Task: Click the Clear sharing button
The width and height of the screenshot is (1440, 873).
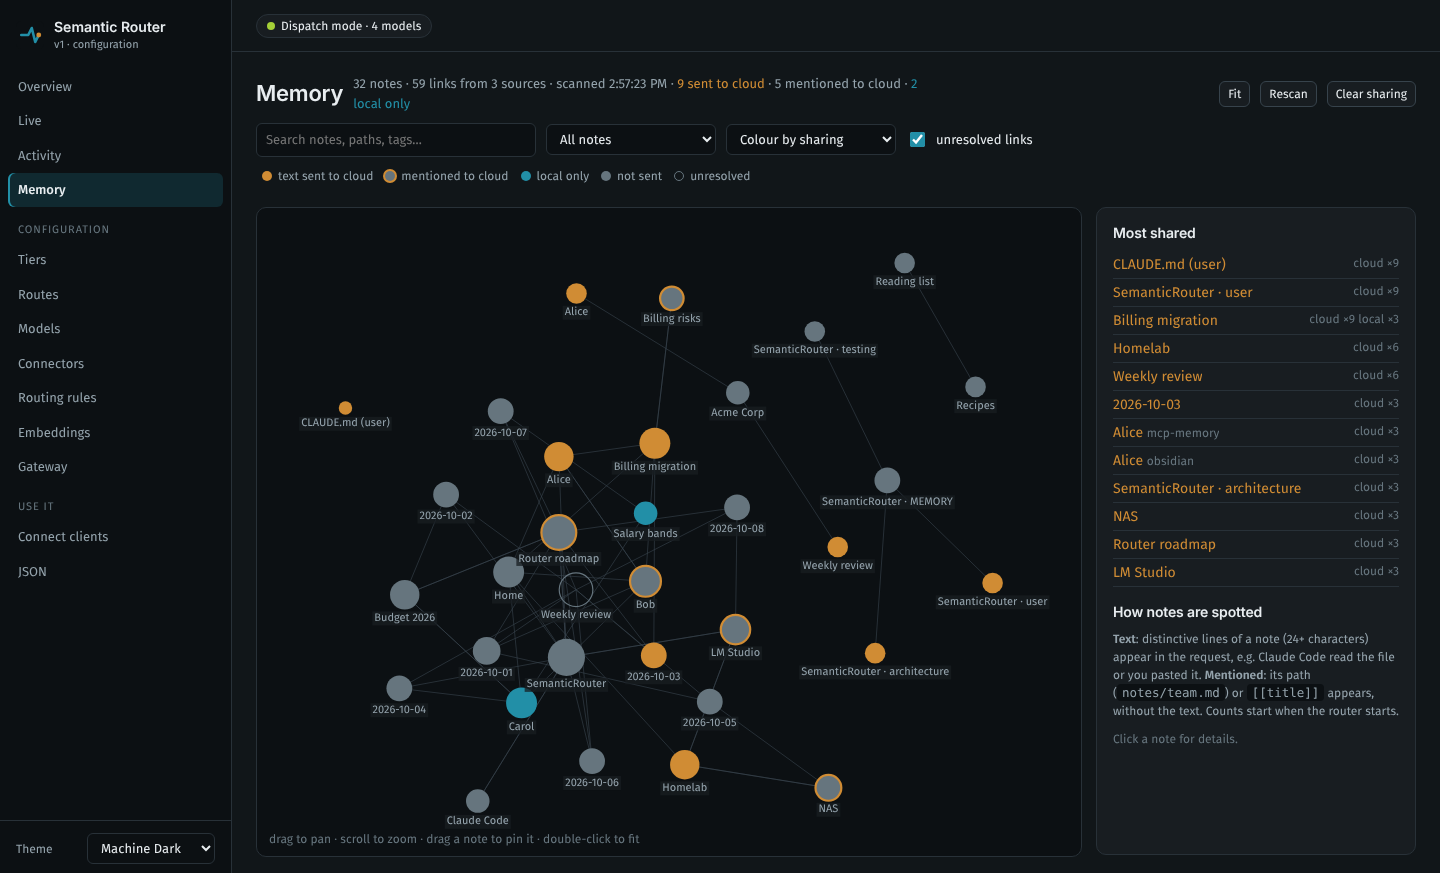Action: pyautogui.click(x=1371, y=94)
